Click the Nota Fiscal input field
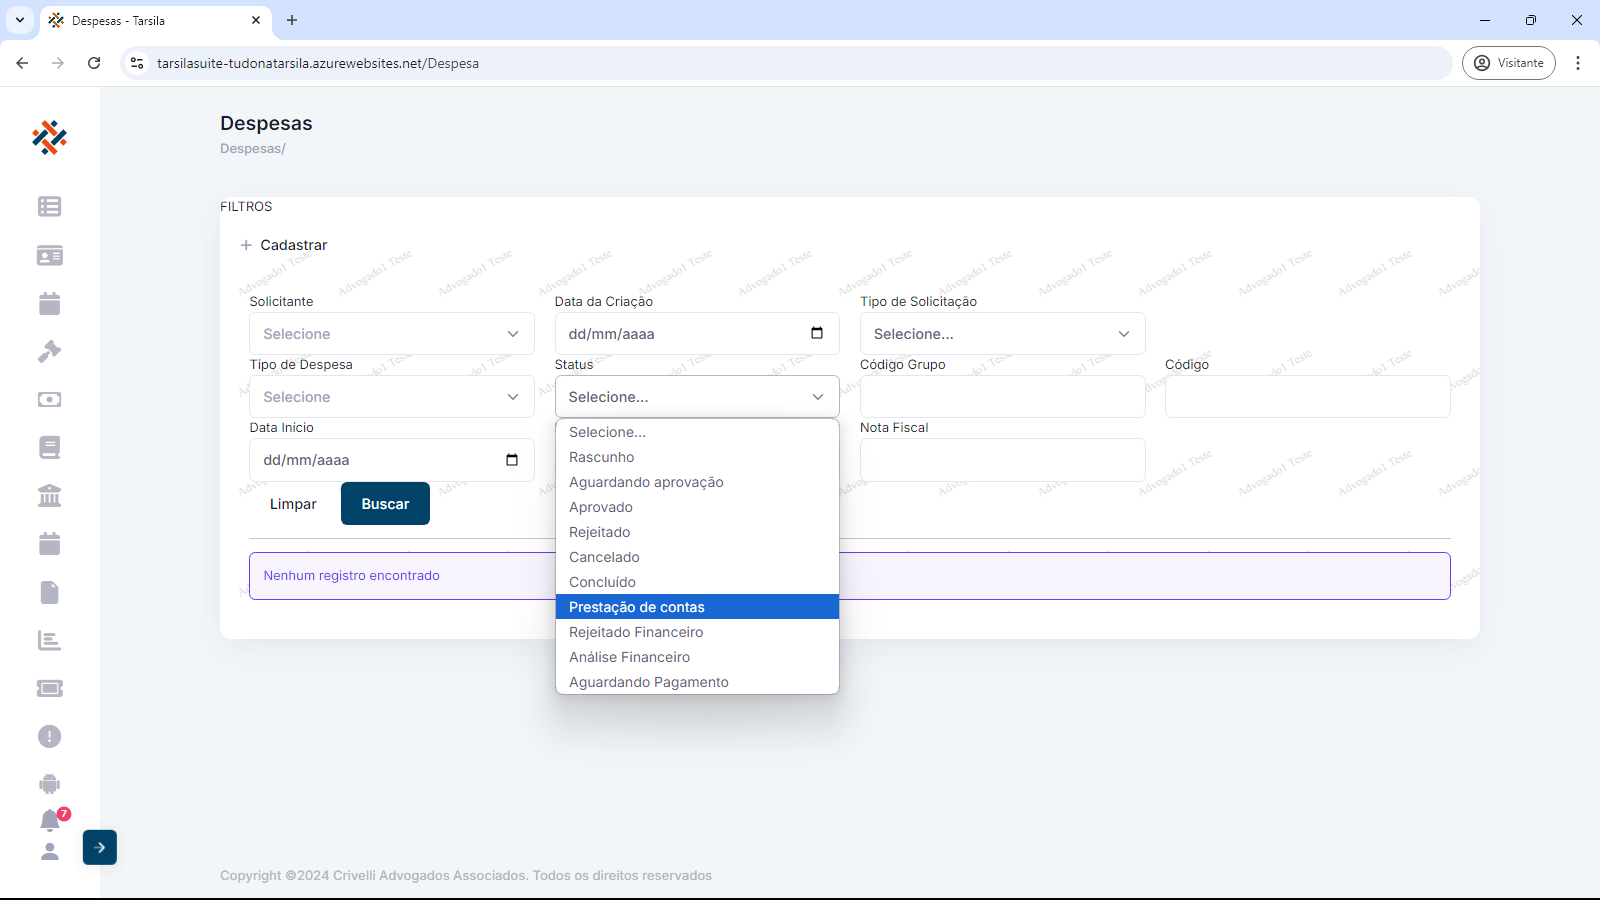 pos(1002,460)
